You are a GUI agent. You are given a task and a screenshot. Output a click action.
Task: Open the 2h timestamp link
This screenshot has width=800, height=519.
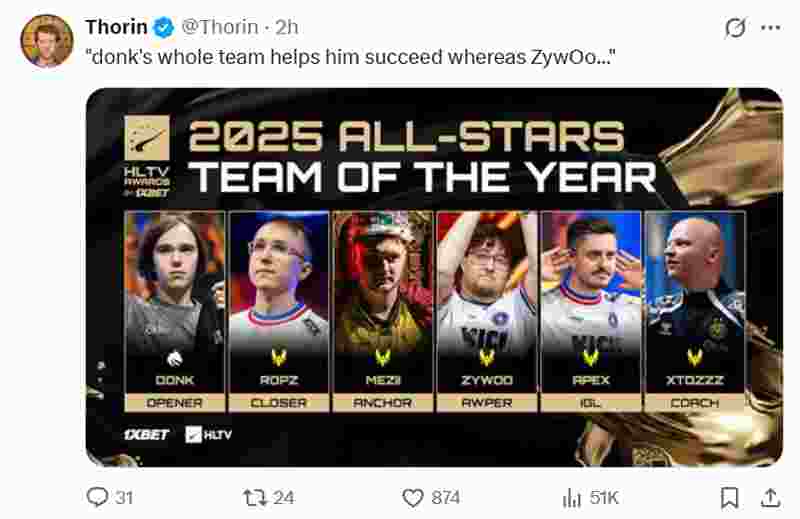pos(288,27)
